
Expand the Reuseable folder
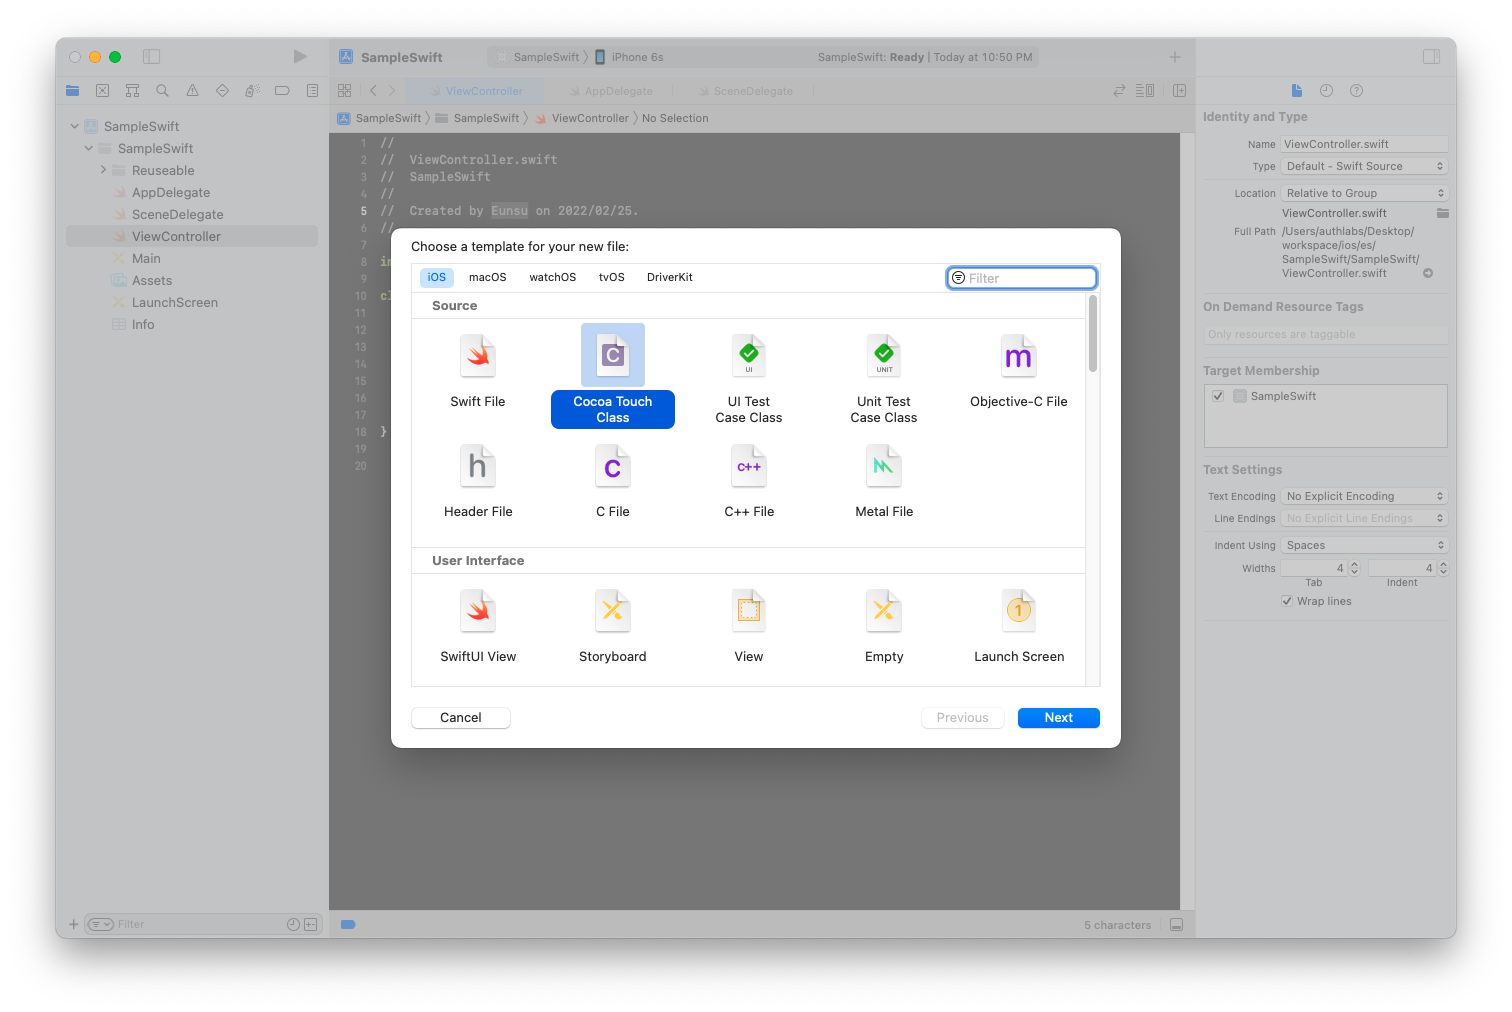103,170
